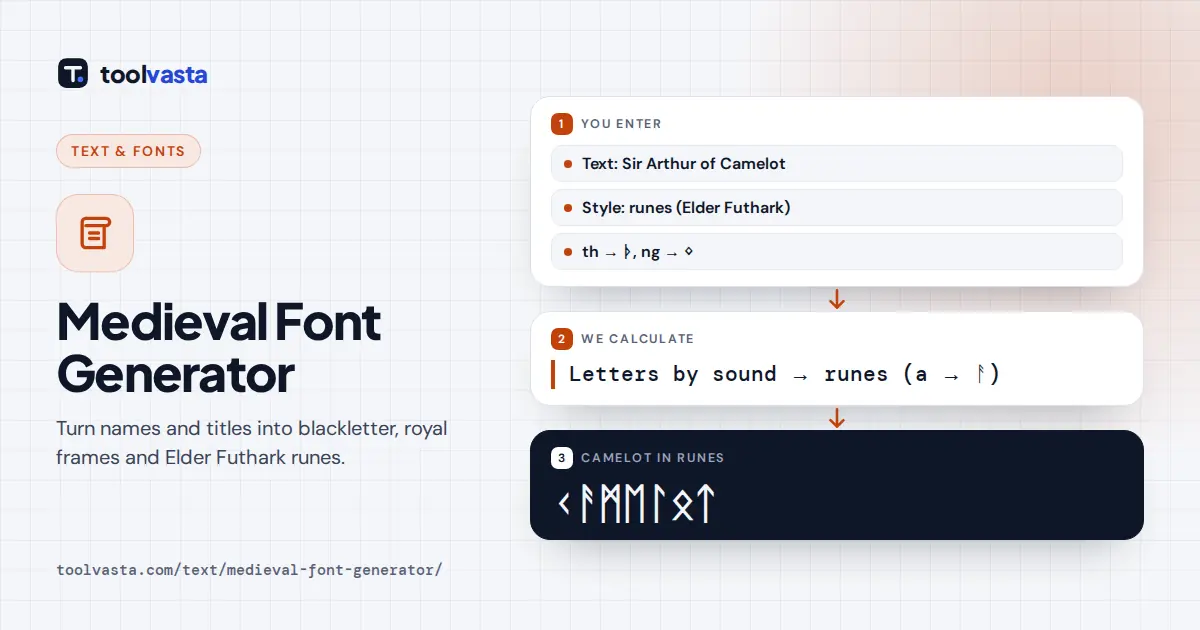
Task: Select the TEXT & FONTS category badge
Action: [x=128, y=151]
